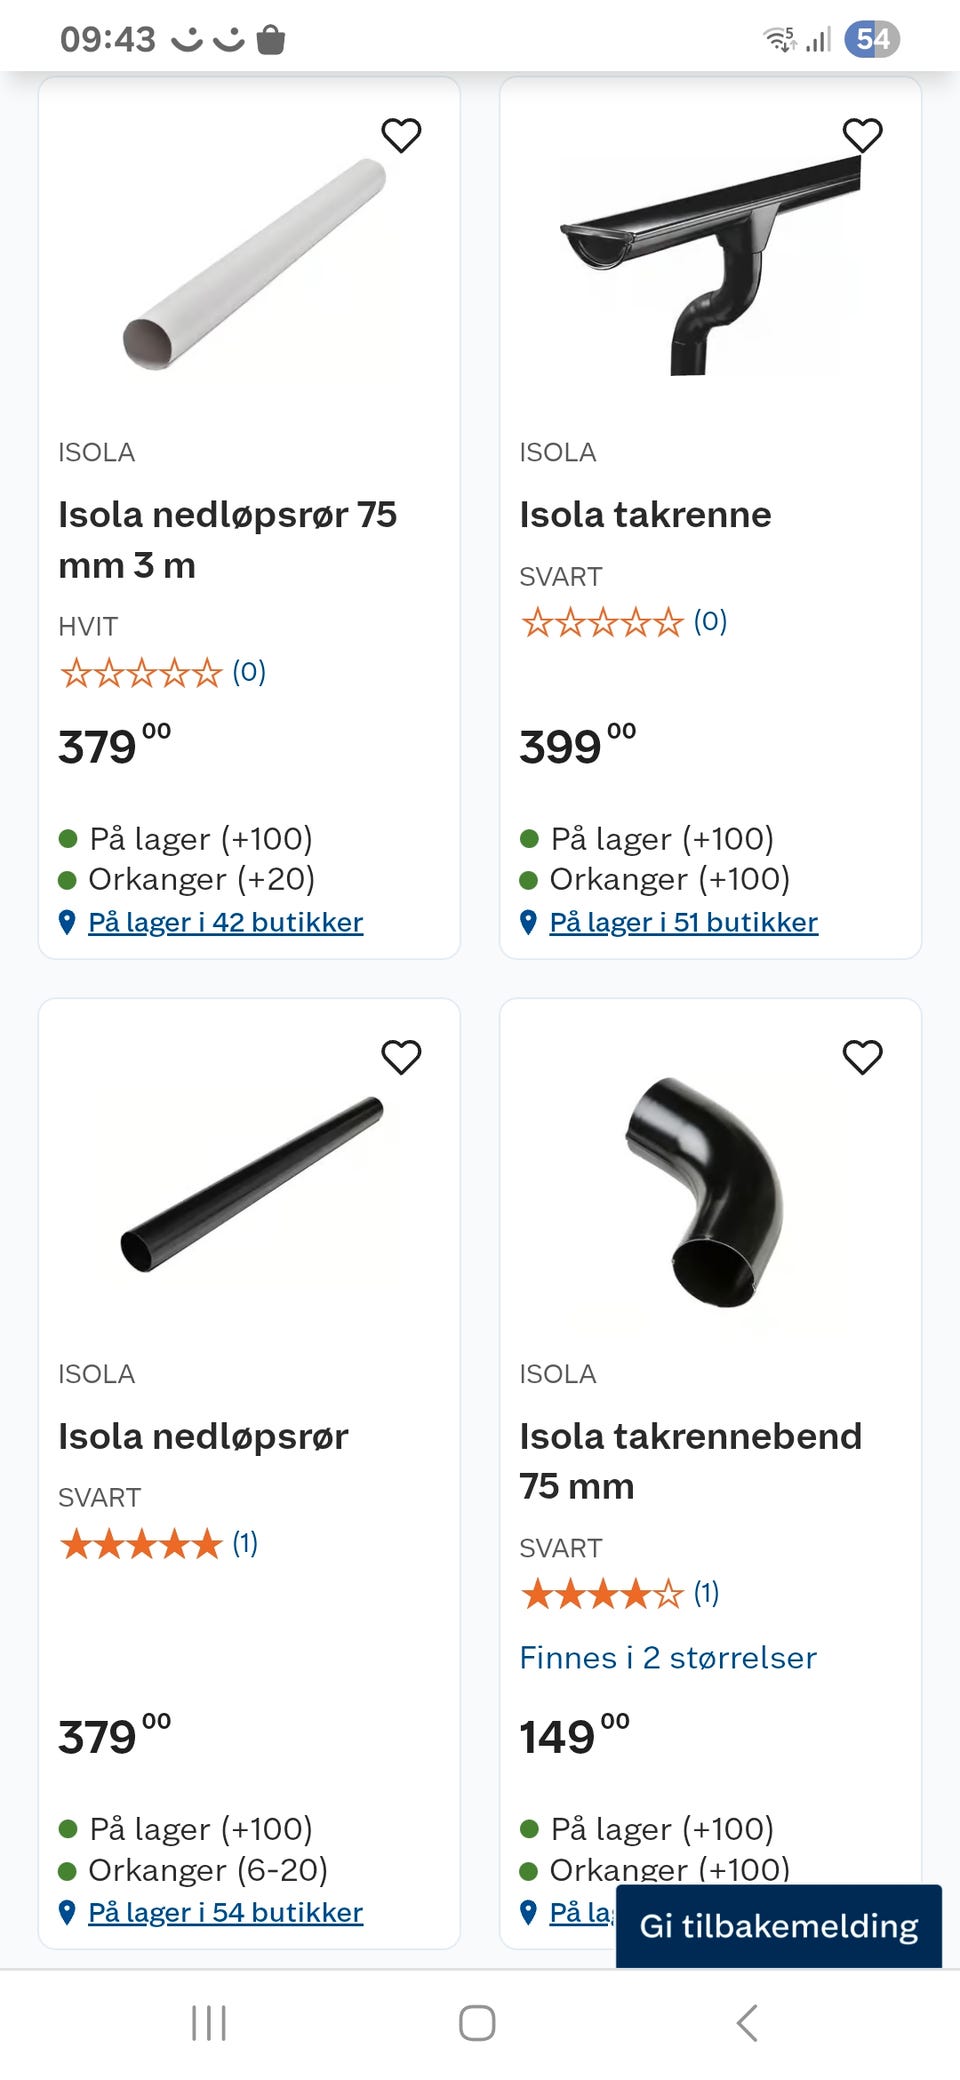Image resolution: width=960 pixels, height=2080 pixels.
Task: Add black Isola nedløpsrør to favorites
Action: click(401, 1057)
